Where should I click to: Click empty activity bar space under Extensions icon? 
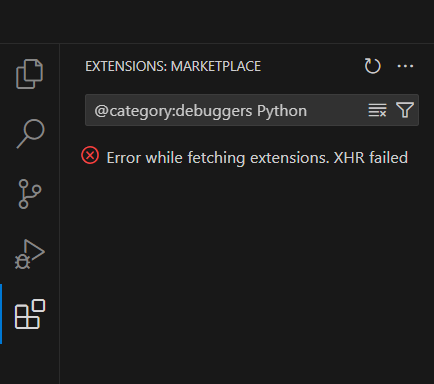(x=30, y=363)
